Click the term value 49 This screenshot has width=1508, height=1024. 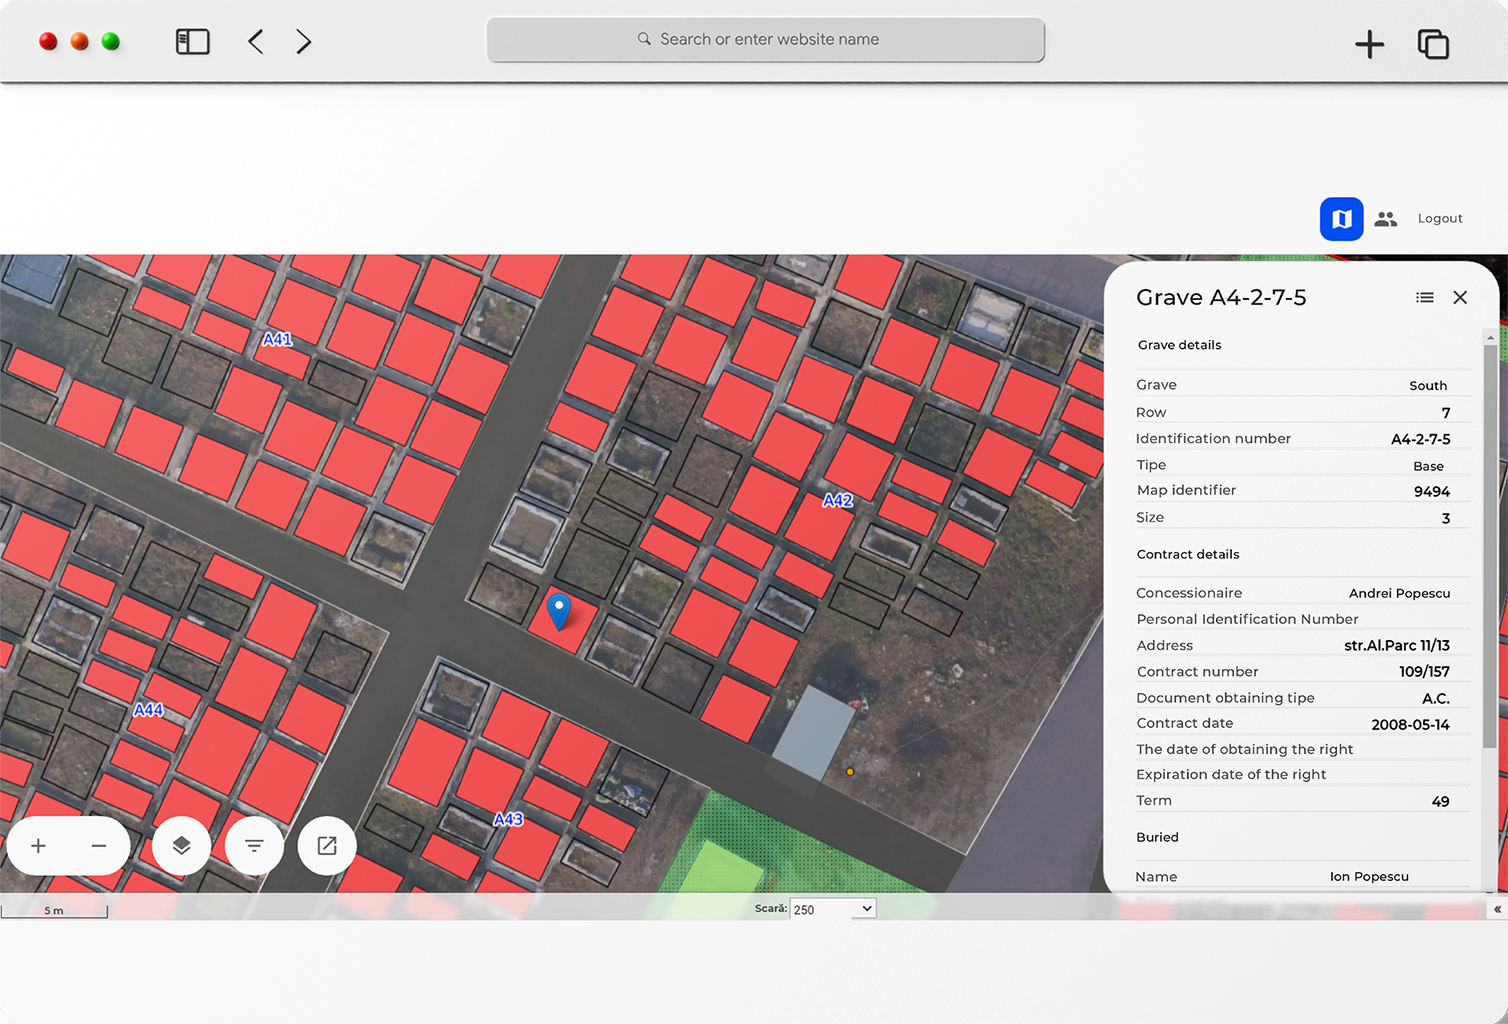[x=1440, y=802]
